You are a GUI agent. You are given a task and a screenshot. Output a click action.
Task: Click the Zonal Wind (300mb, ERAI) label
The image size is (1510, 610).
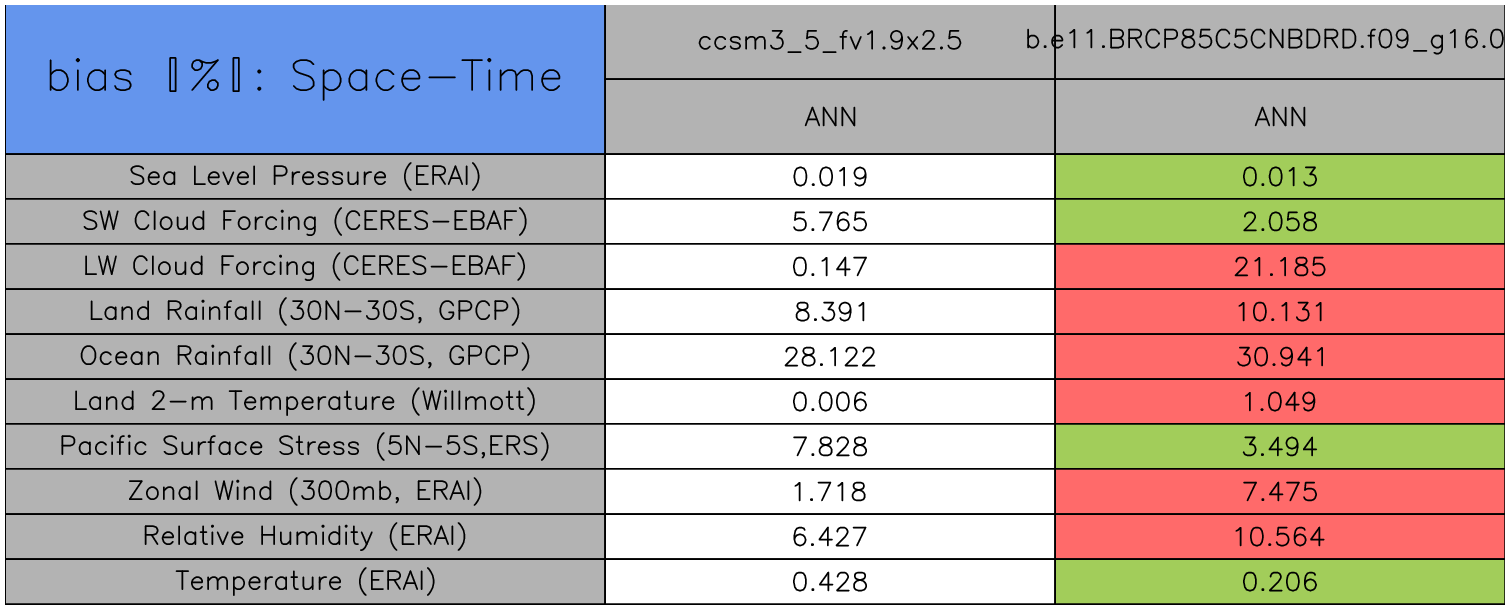pyautogui.click(x=305, y=491)
